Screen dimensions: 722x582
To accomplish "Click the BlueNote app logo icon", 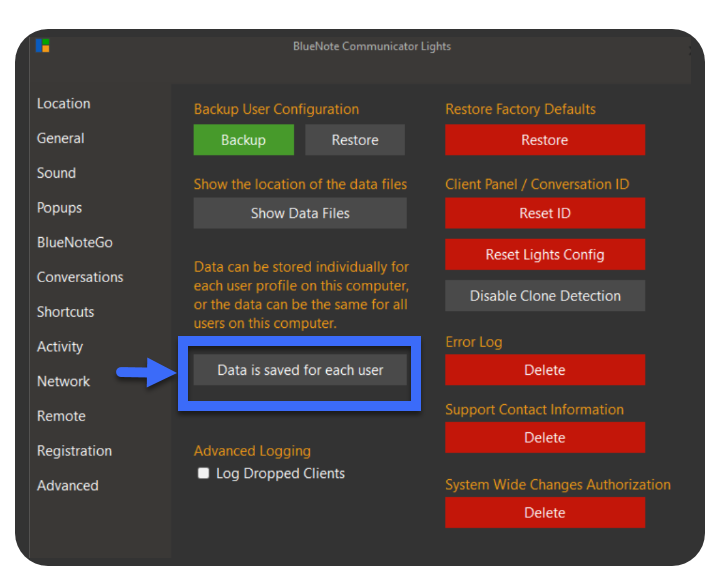I will coord(42,46).
